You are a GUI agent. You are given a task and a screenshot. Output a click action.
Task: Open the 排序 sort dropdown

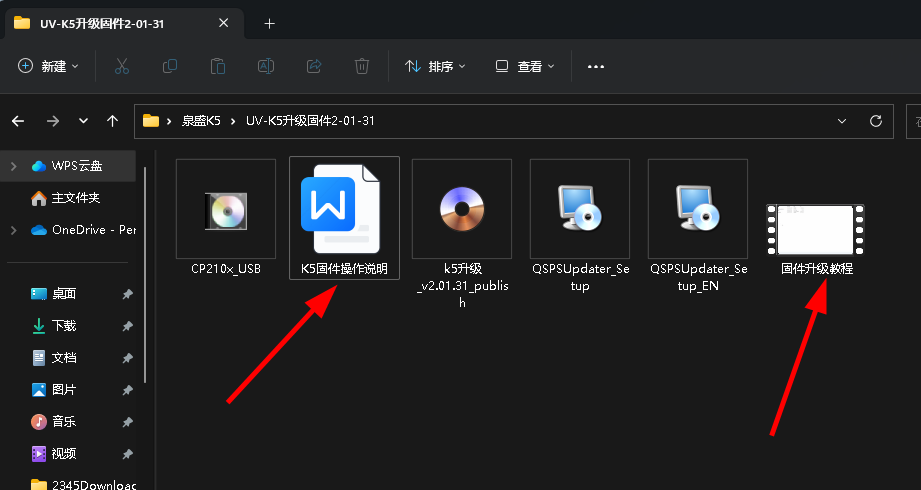click(435, 66)
